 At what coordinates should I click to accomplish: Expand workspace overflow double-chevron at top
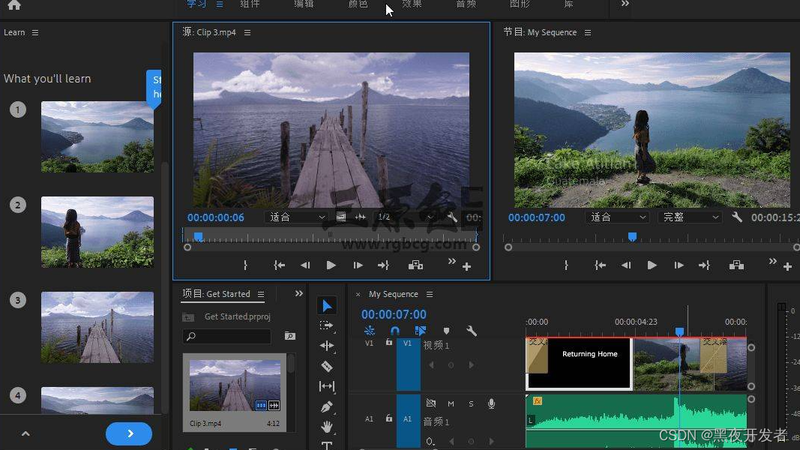pos(625,4)
